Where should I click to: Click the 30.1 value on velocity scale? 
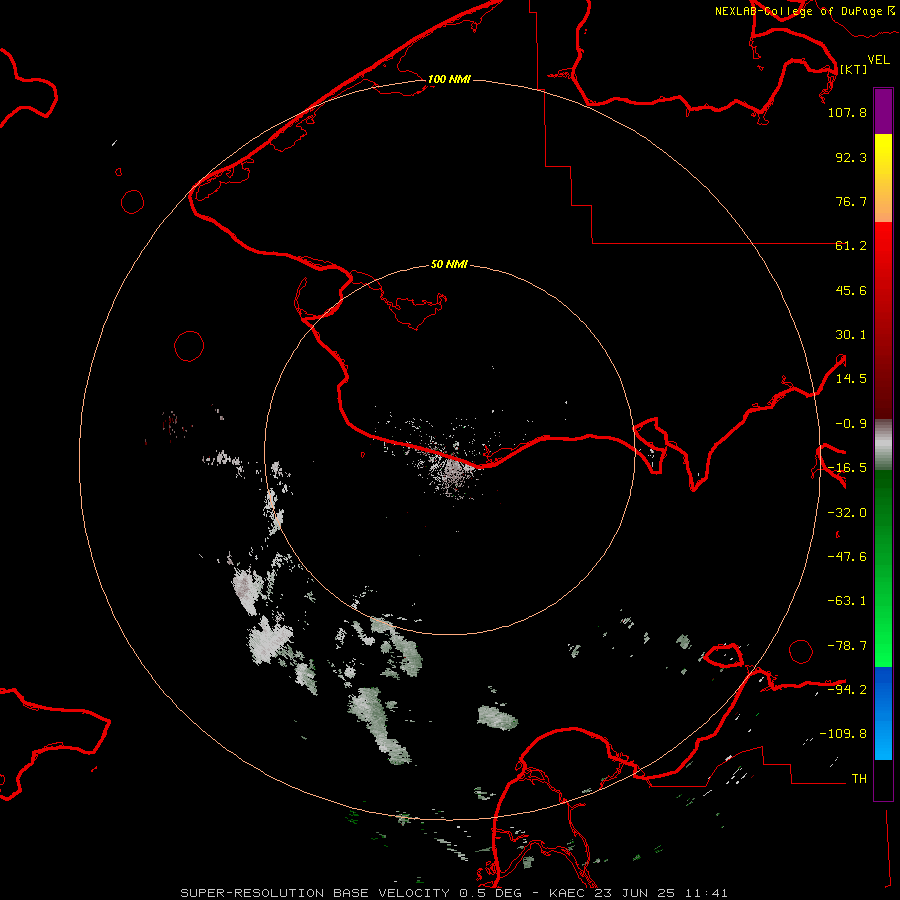coord(851,335)
